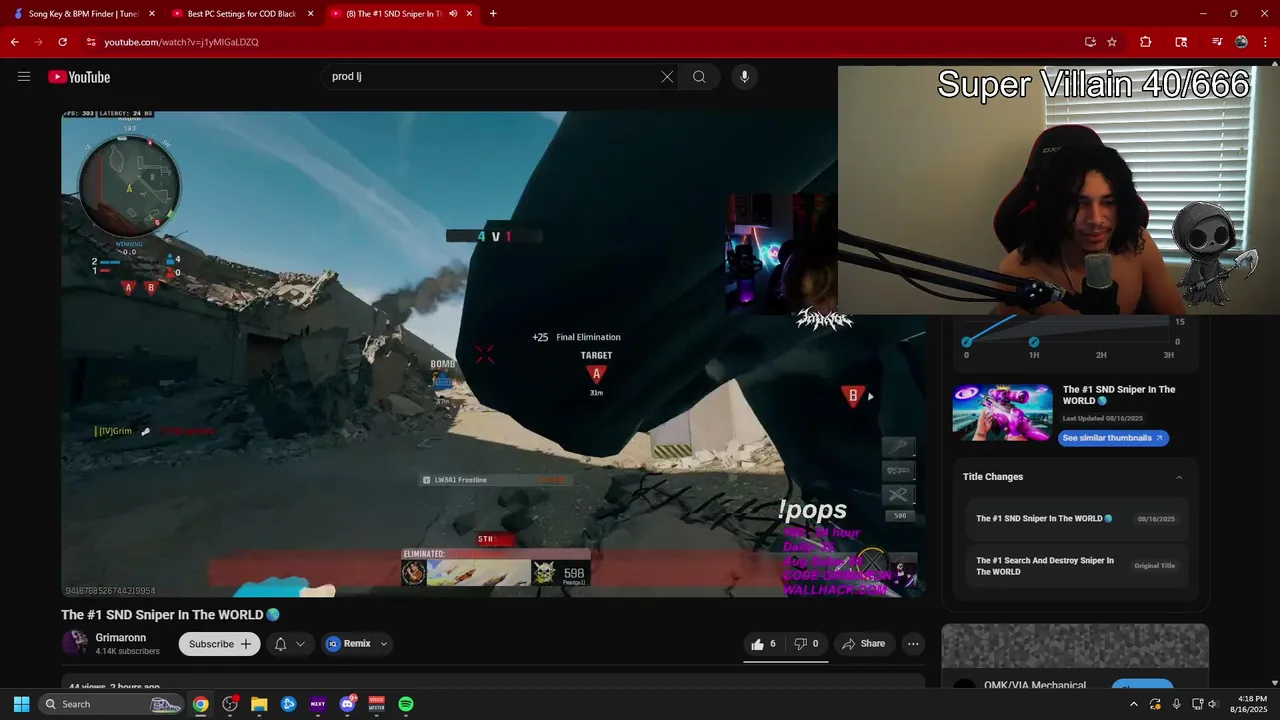1280x720 pixels.
Task: Clear the search query with X
Action: click(667, 77)
